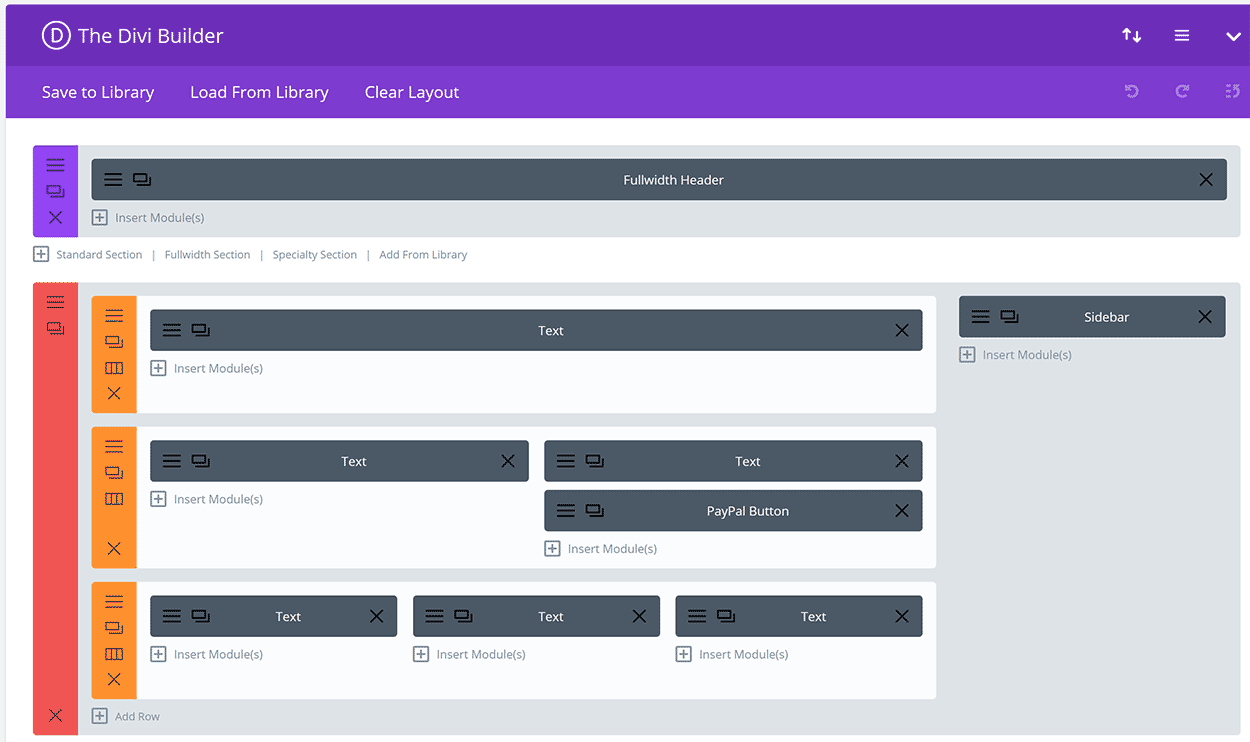Change column structure of two-column row

114,498
